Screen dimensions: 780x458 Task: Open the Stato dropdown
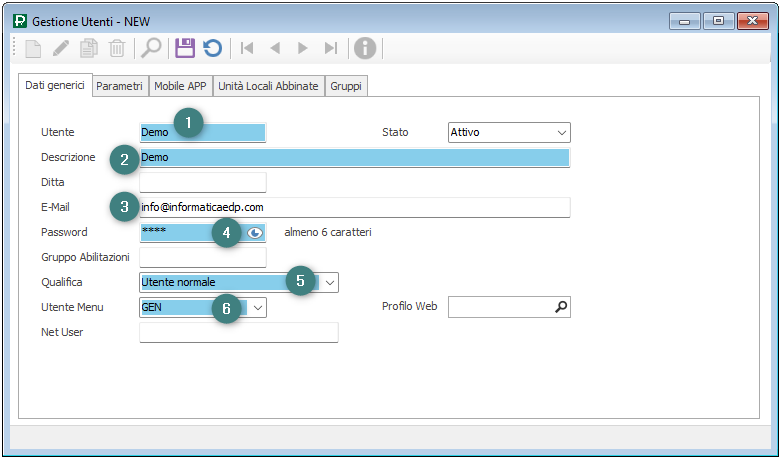click(x=561, y=132)
